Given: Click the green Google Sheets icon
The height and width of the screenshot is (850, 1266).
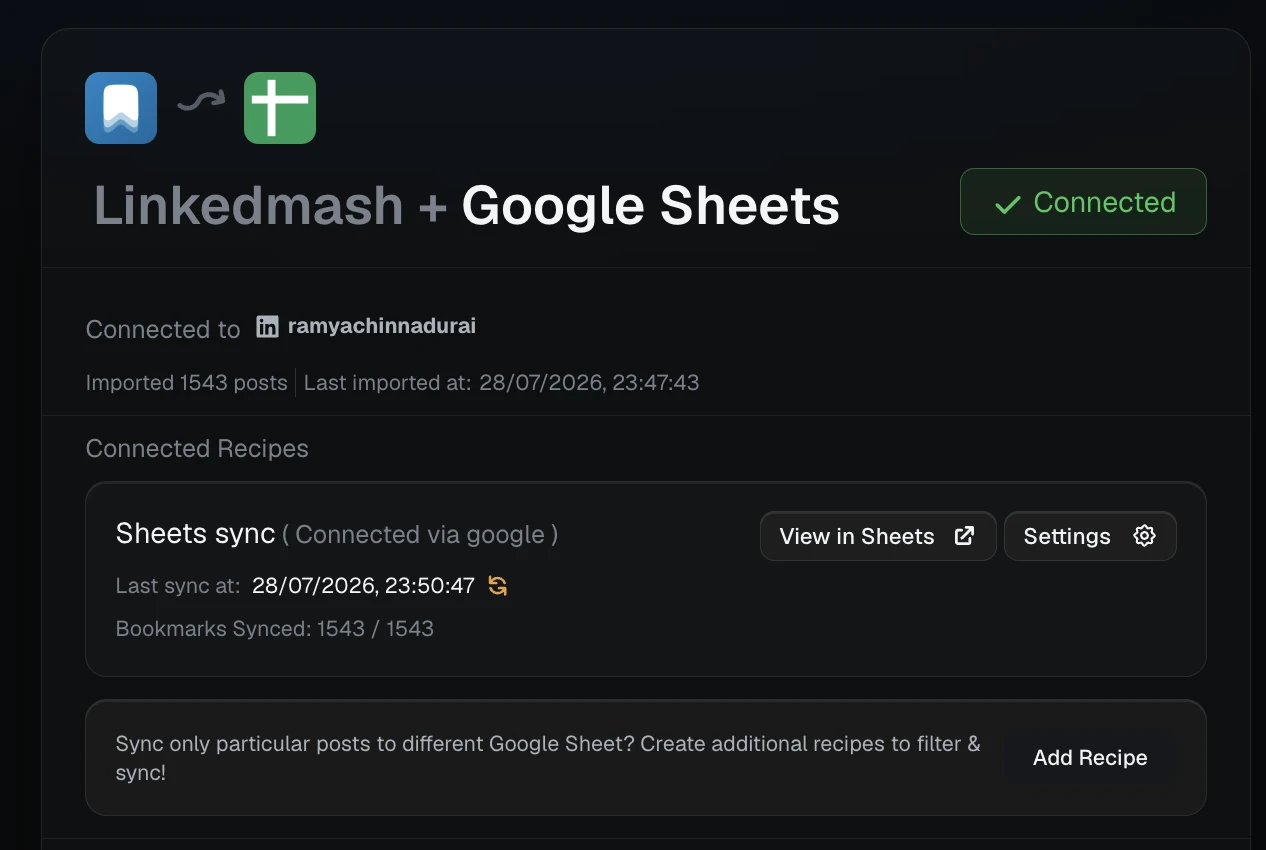Looking at the screenshot, I should [x=280, y=108].
